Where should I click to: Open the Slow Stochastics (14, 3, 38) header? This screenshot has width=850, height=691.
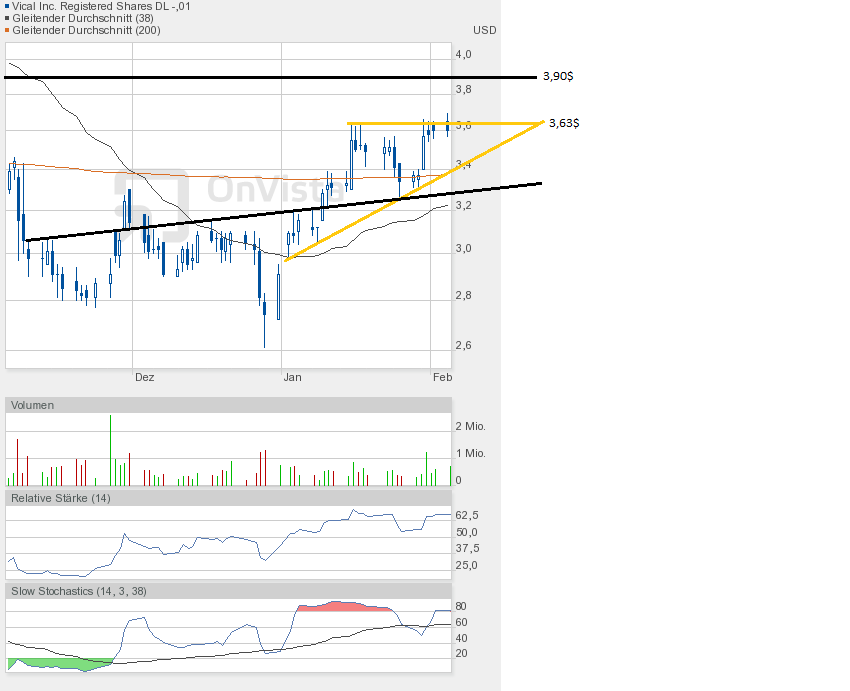79,591
